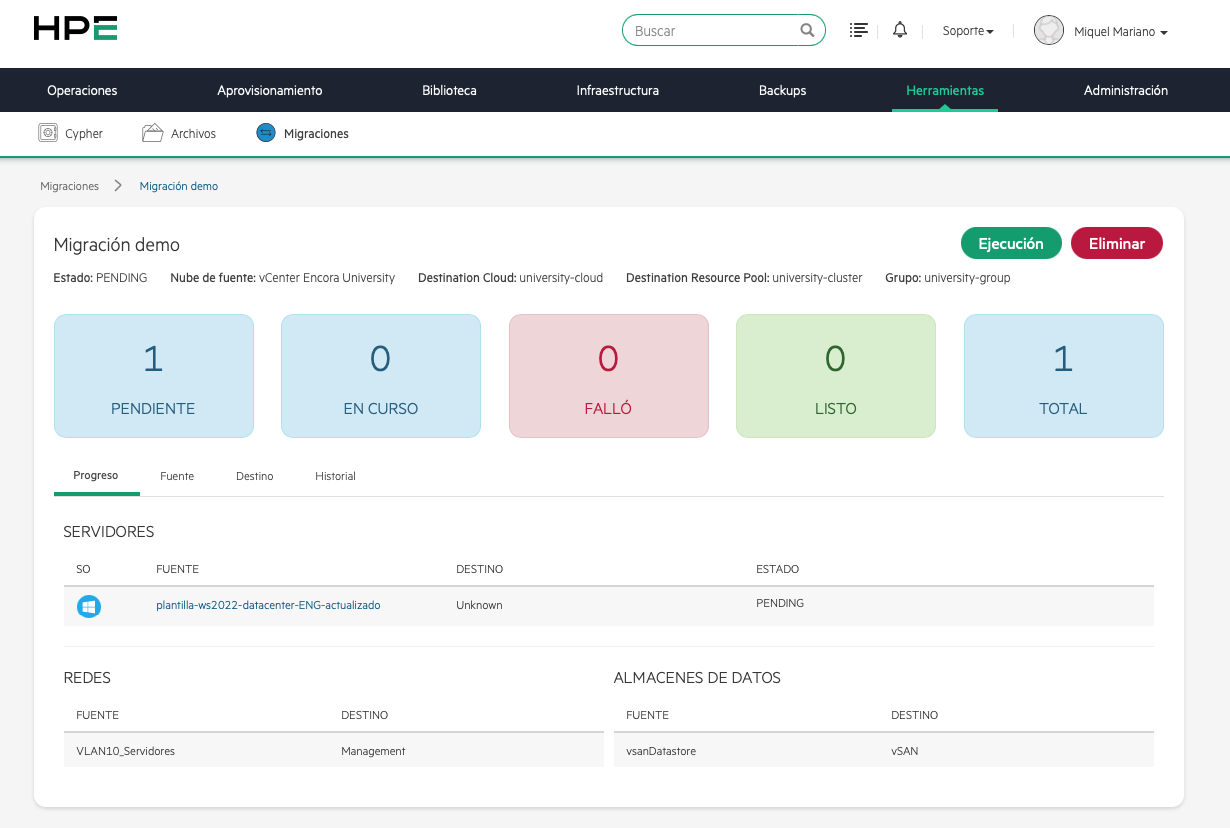This screenshot has width=1230, height=828.
Task: Click the REDES heading
Action: pos(87,678)
